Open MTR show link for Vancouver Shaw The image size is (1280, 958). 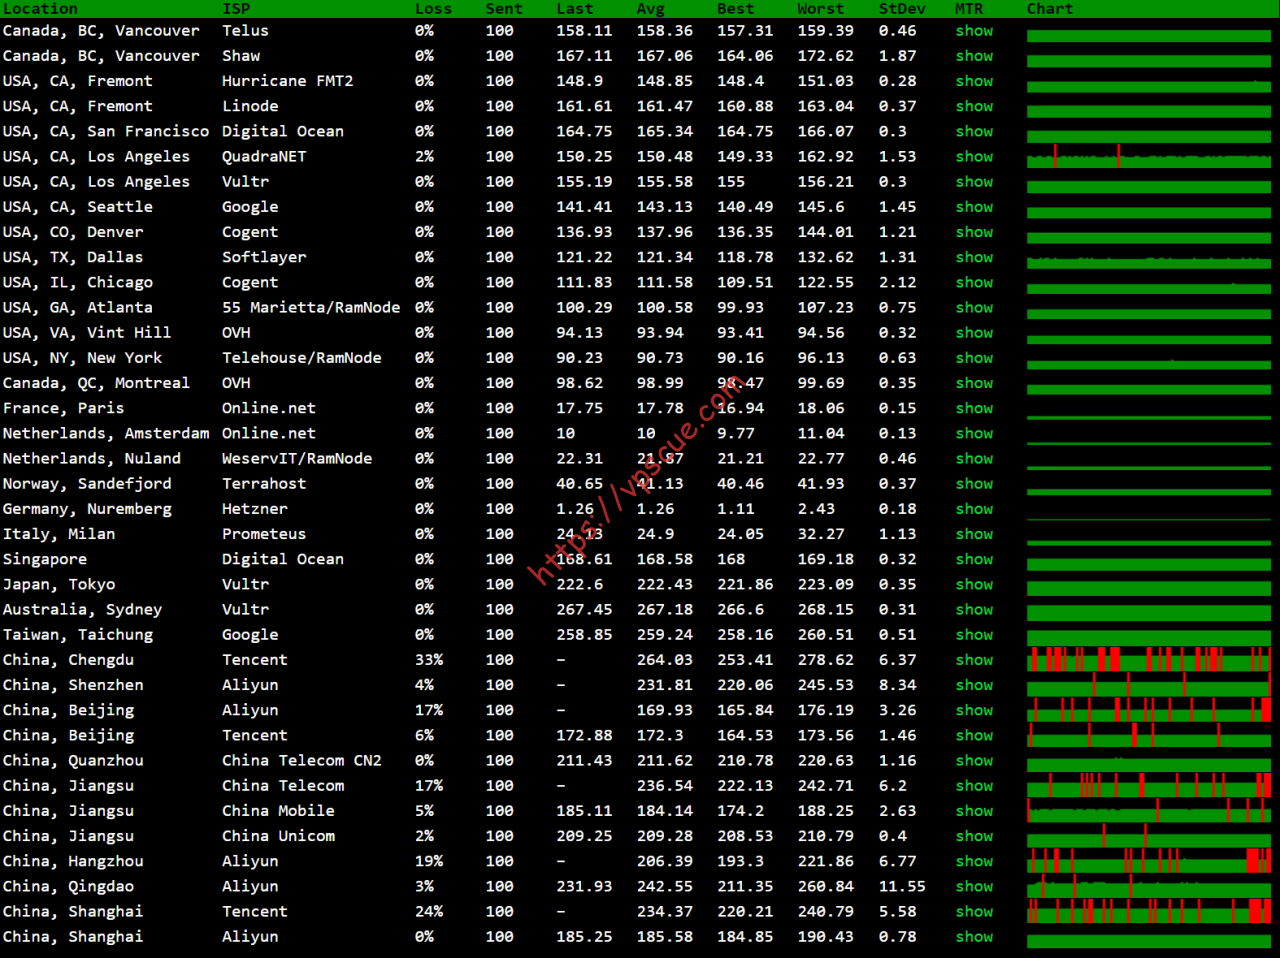[x=974, y=56]
